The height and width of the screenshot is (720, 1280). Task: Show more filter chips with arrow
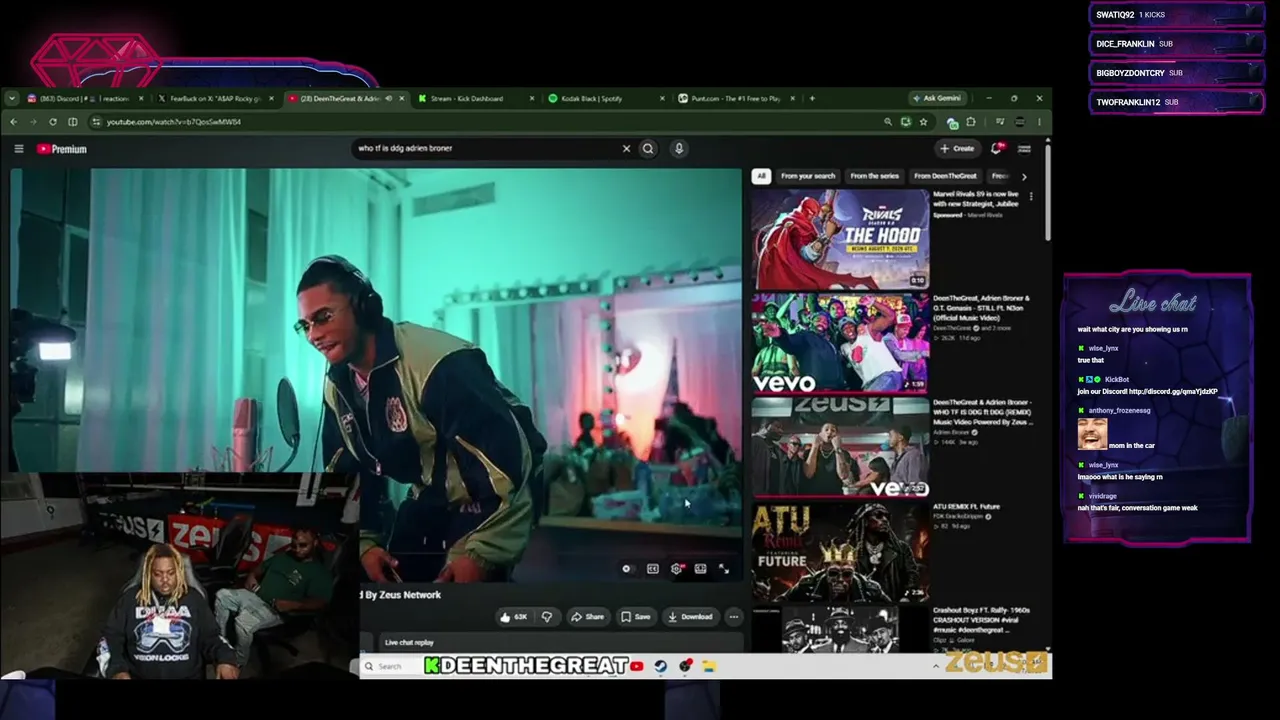tap(1024, 176)
